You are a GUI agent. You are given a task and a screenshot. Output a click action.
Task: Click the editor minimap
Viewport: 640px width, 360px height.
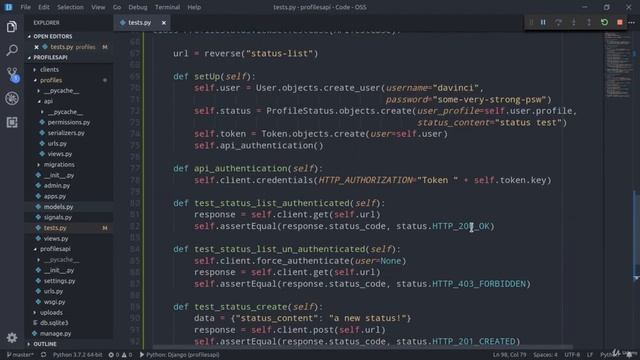tap(618, 65)
